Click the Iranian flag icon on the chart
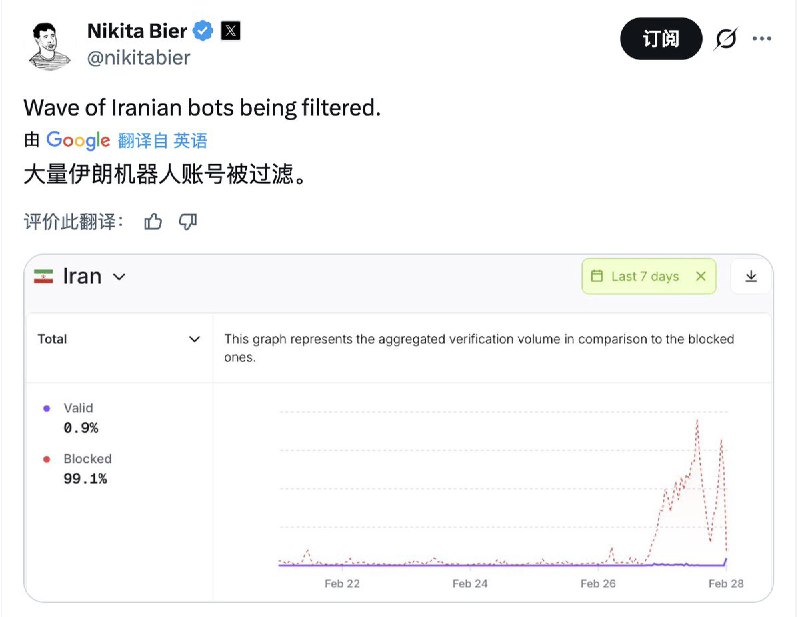Viewport: 800px width, 617px height. click(44, 276)
